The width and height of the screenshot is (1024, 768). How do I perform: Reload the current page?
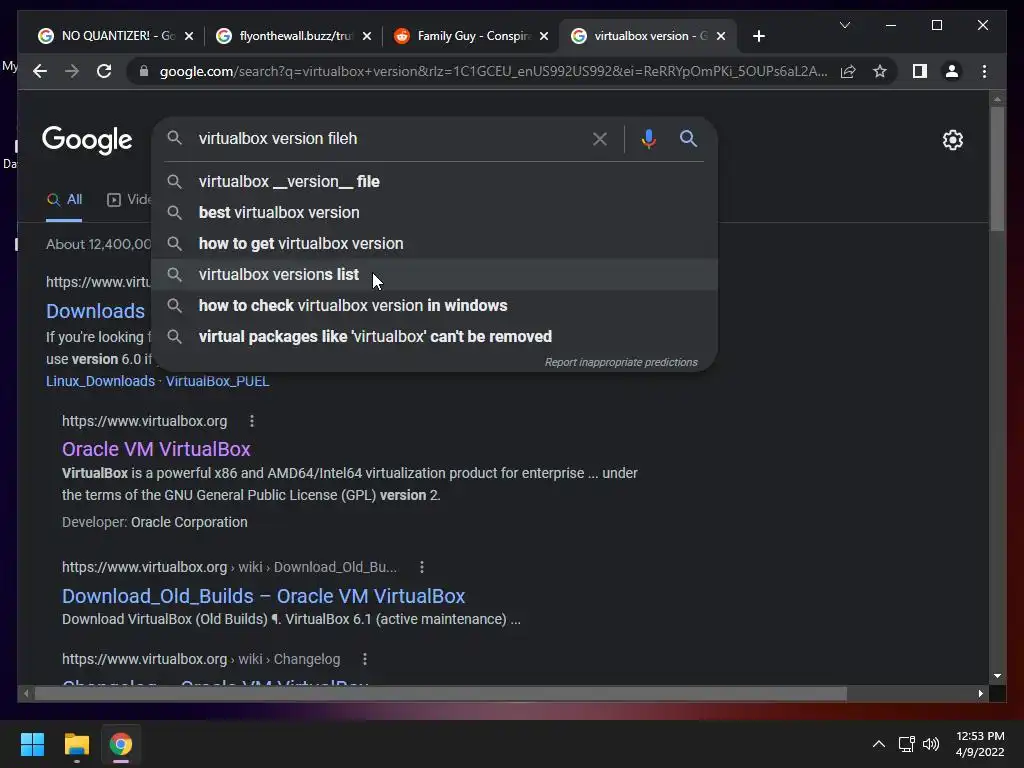[x=104, y=71]
